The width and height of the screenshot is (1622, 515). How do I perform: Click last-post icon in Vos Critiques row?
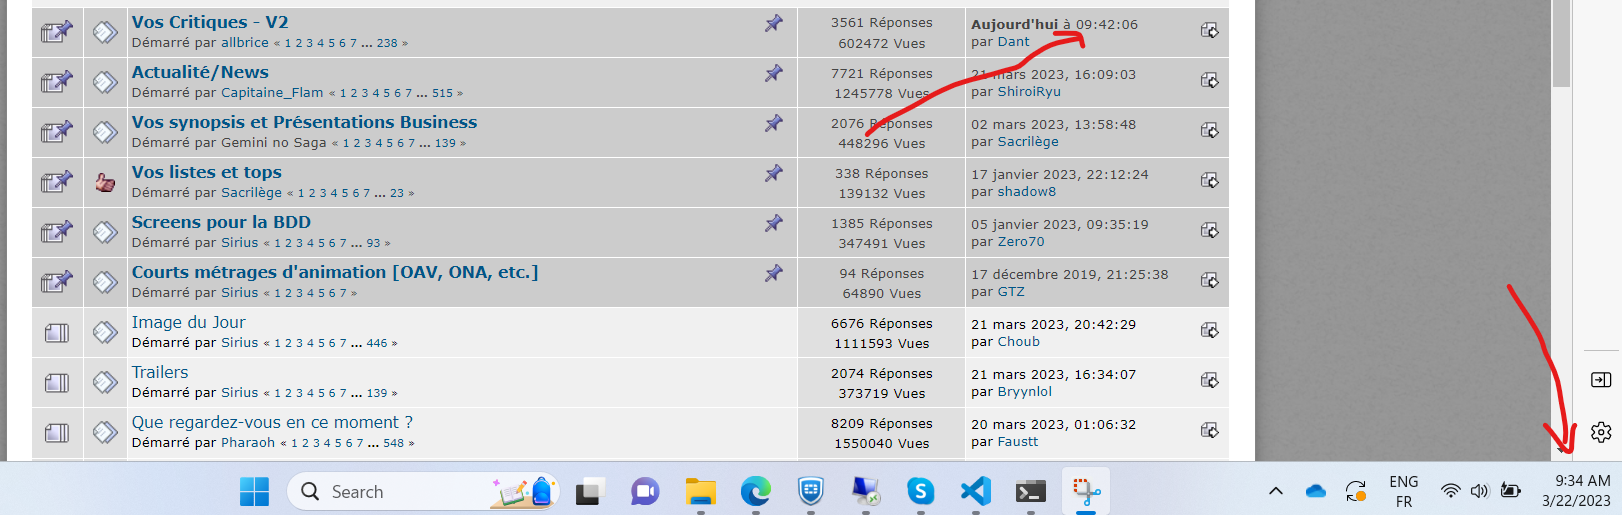(1210, 31)
